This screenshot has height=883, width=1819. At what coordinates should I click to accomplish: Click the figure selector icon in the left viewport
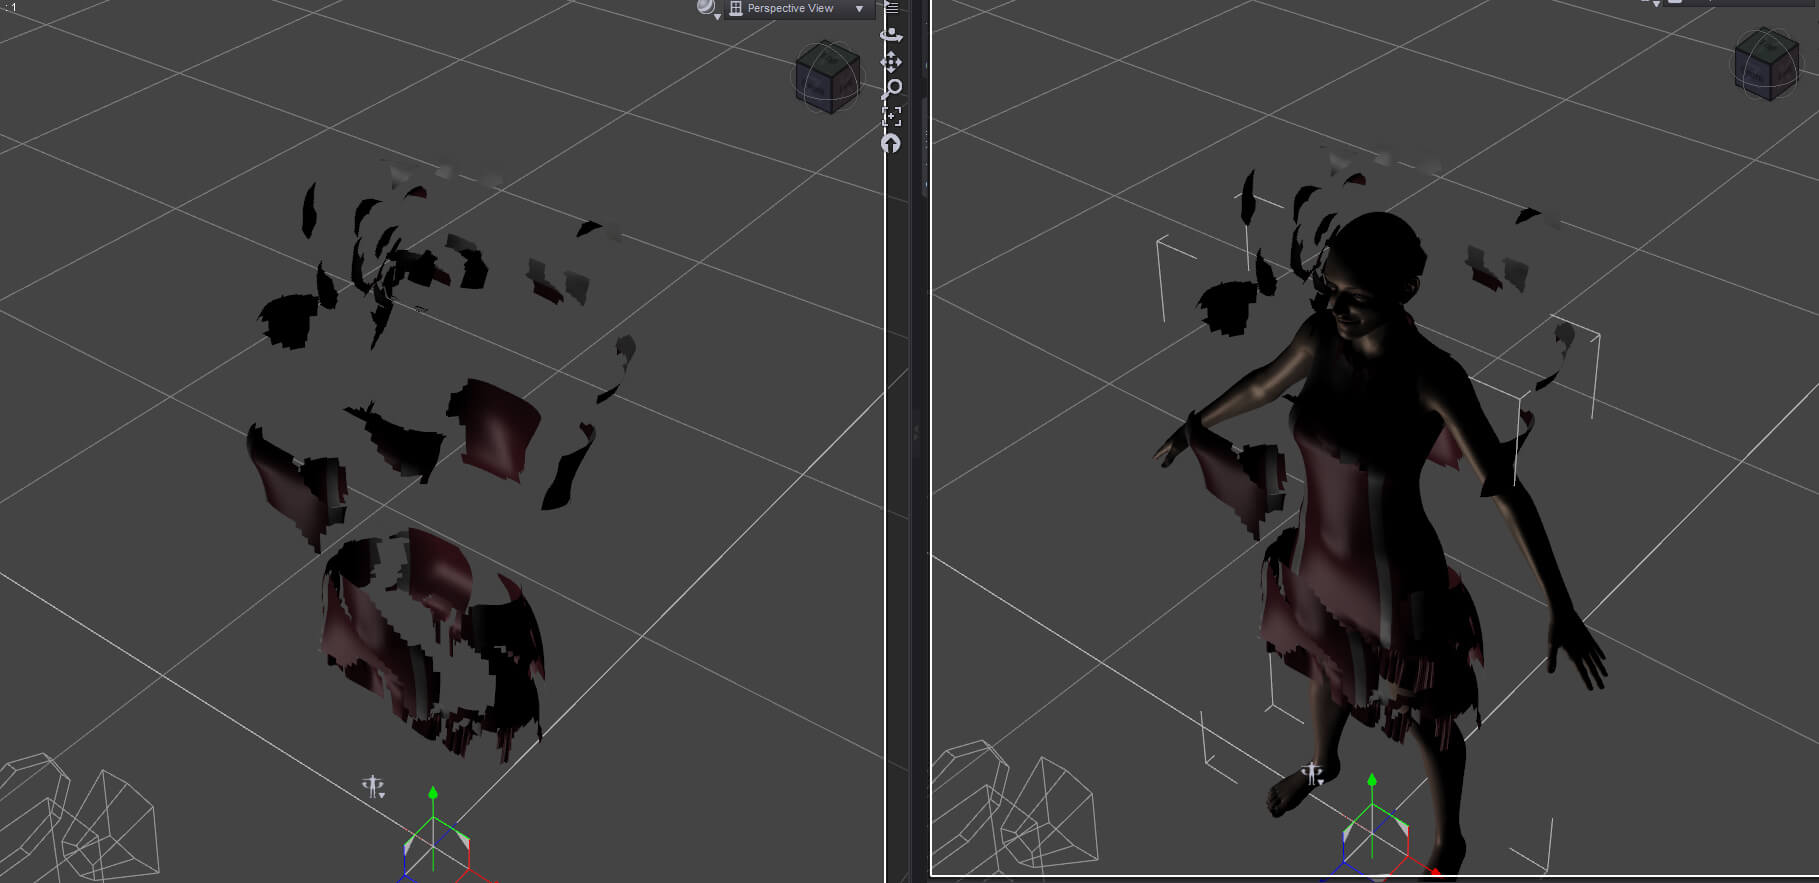373,787
